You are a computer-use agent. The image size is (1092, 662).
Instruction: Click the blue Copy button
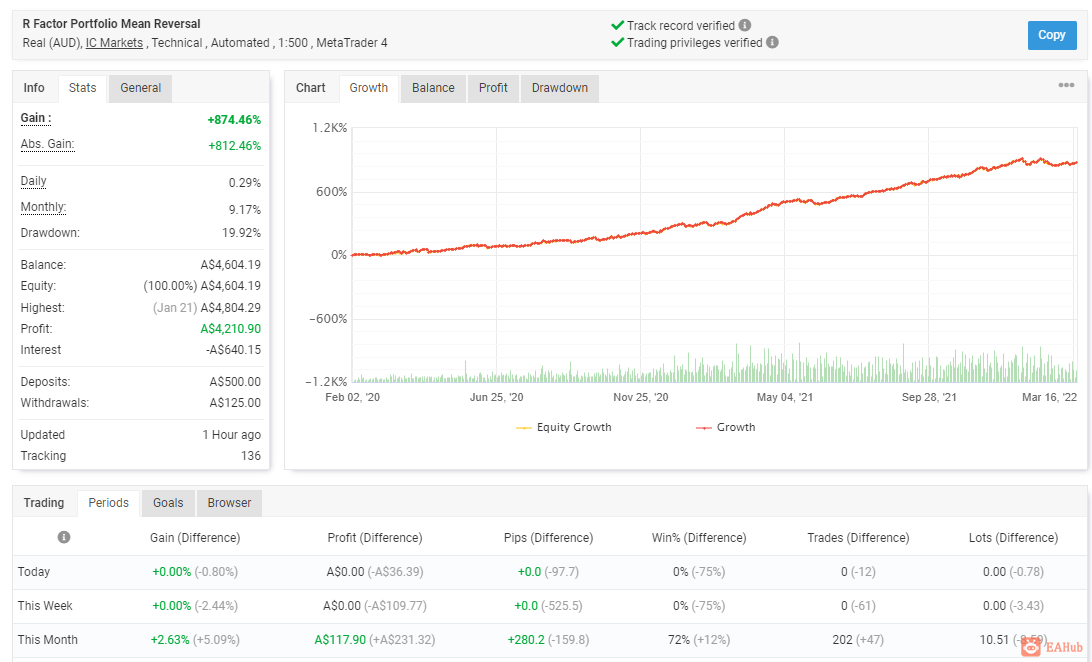click(1052, 35)
